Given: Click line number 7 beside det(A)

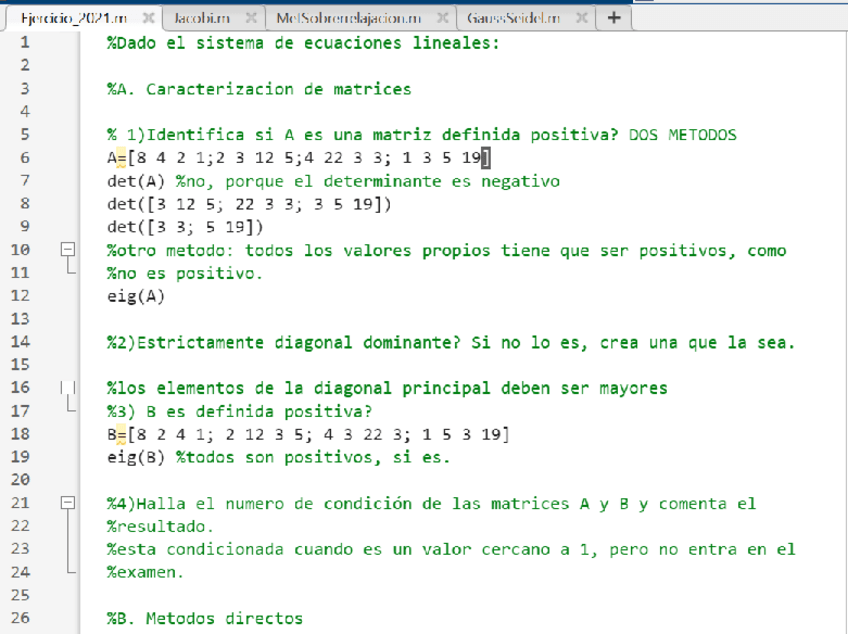Looking at the screenshot, I should point(24,181).
